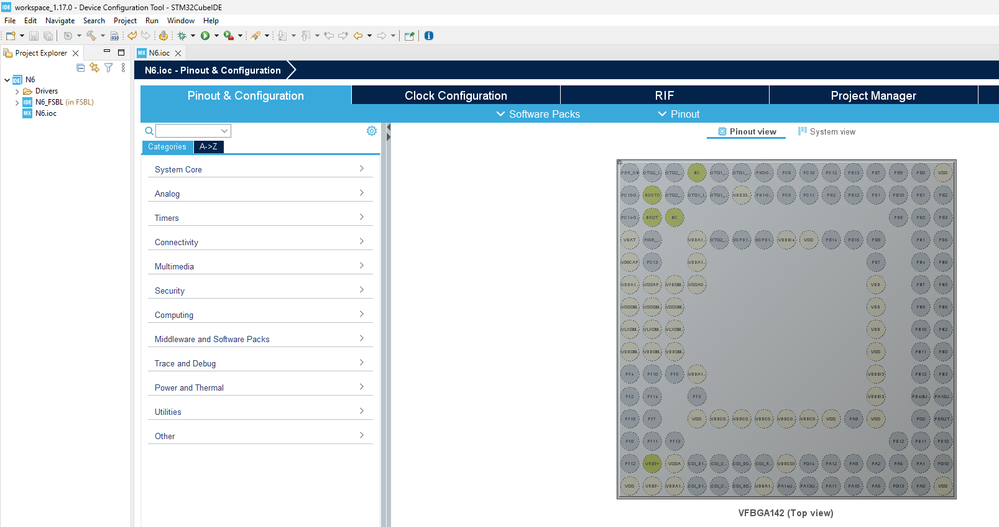Open the Project menu
Screen dimensions: 999x527
click(x=125, y=20)
